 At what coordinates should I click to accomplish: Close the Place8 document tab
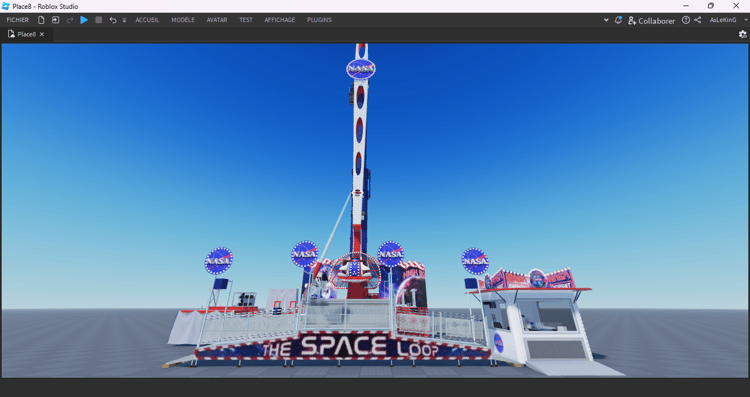pyautogui.click(x=42, y=34)
